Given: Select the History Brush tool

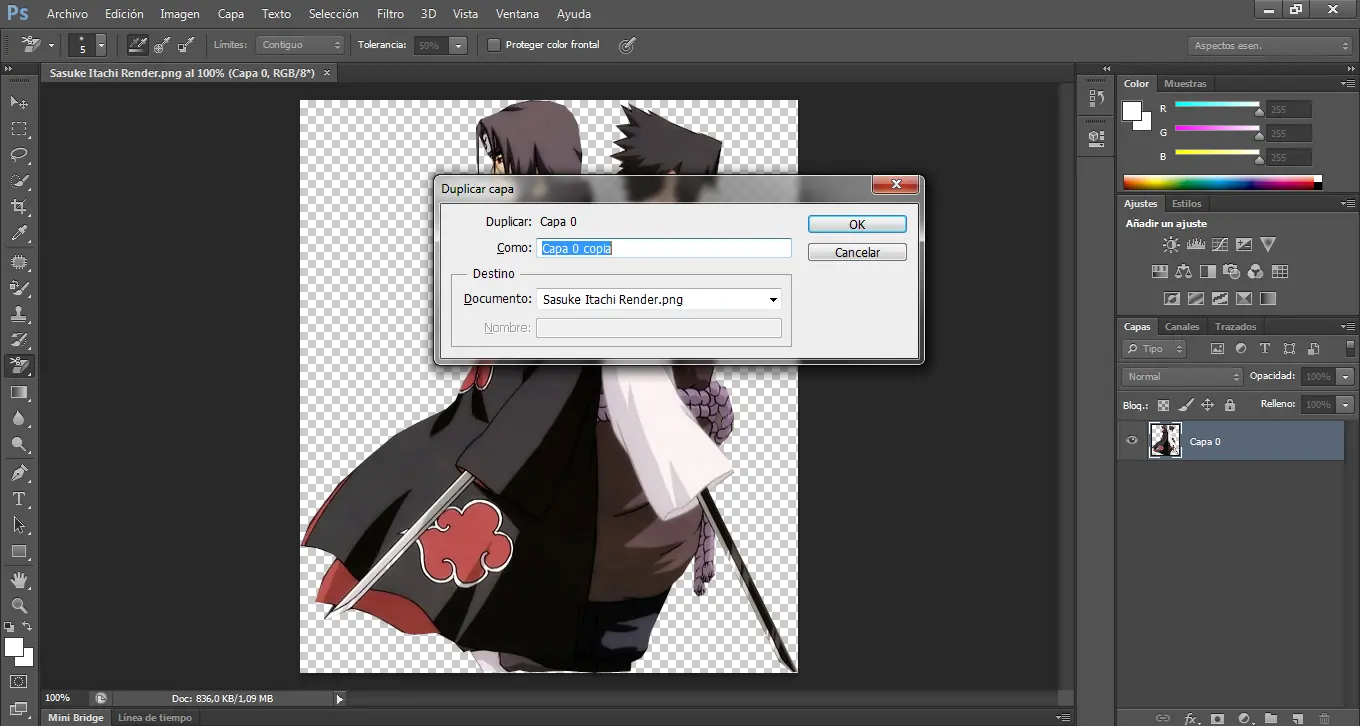Looking at the screenshot, I should 19,340.
